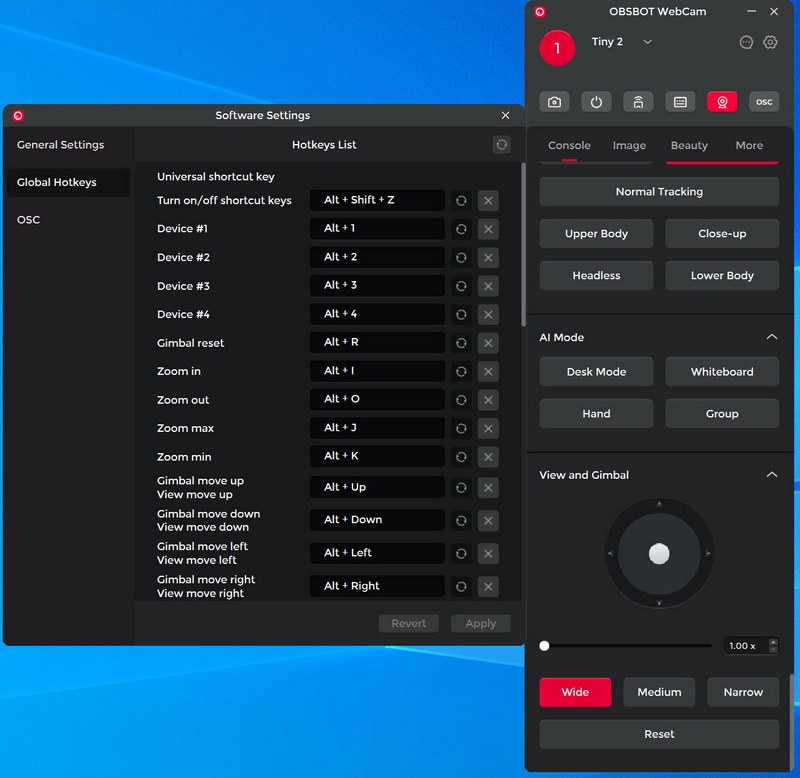Click the gimbal pad down arrow

(659, 603)
